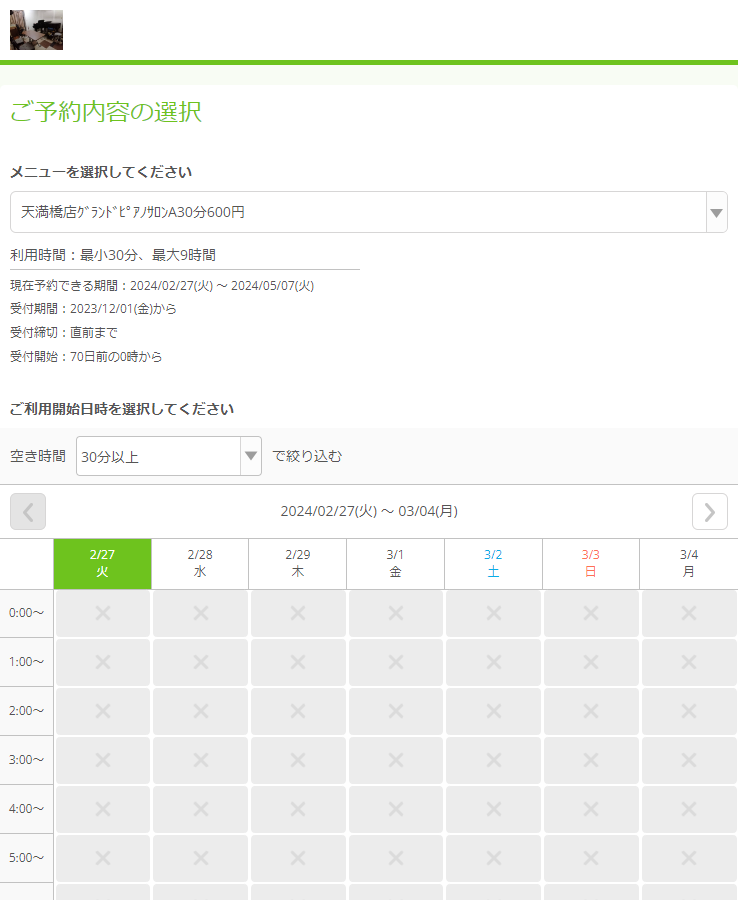Select the 3/1 Friday date header
This screenshot has height=900, width=738.
pos(395,564)
